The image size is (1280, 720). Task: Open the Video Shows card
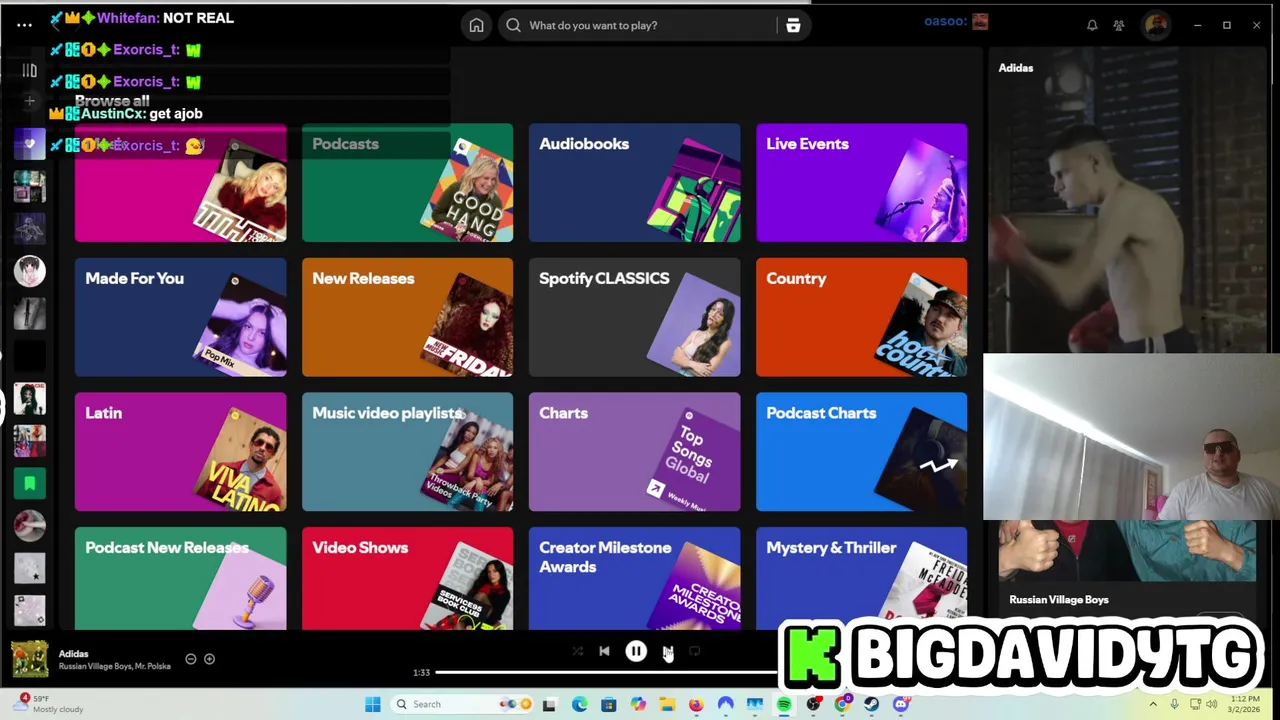[407, 579]
